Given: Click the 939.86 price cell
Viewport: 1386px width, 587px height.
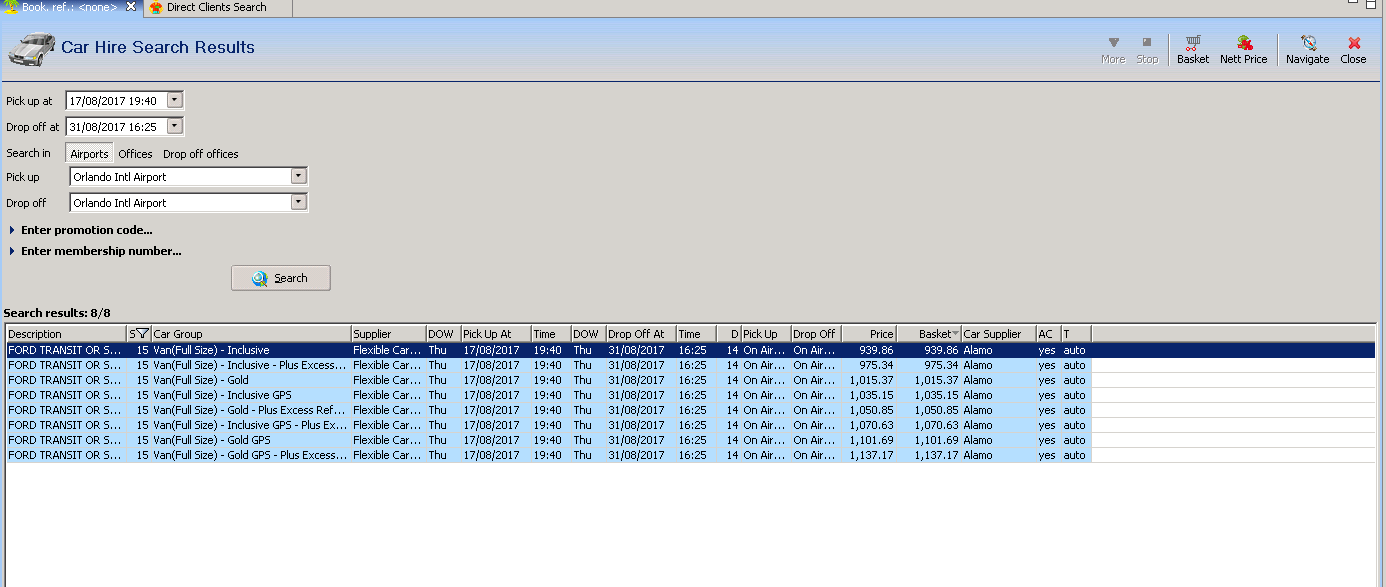Looking at the screenshot, I should (869, 350).
